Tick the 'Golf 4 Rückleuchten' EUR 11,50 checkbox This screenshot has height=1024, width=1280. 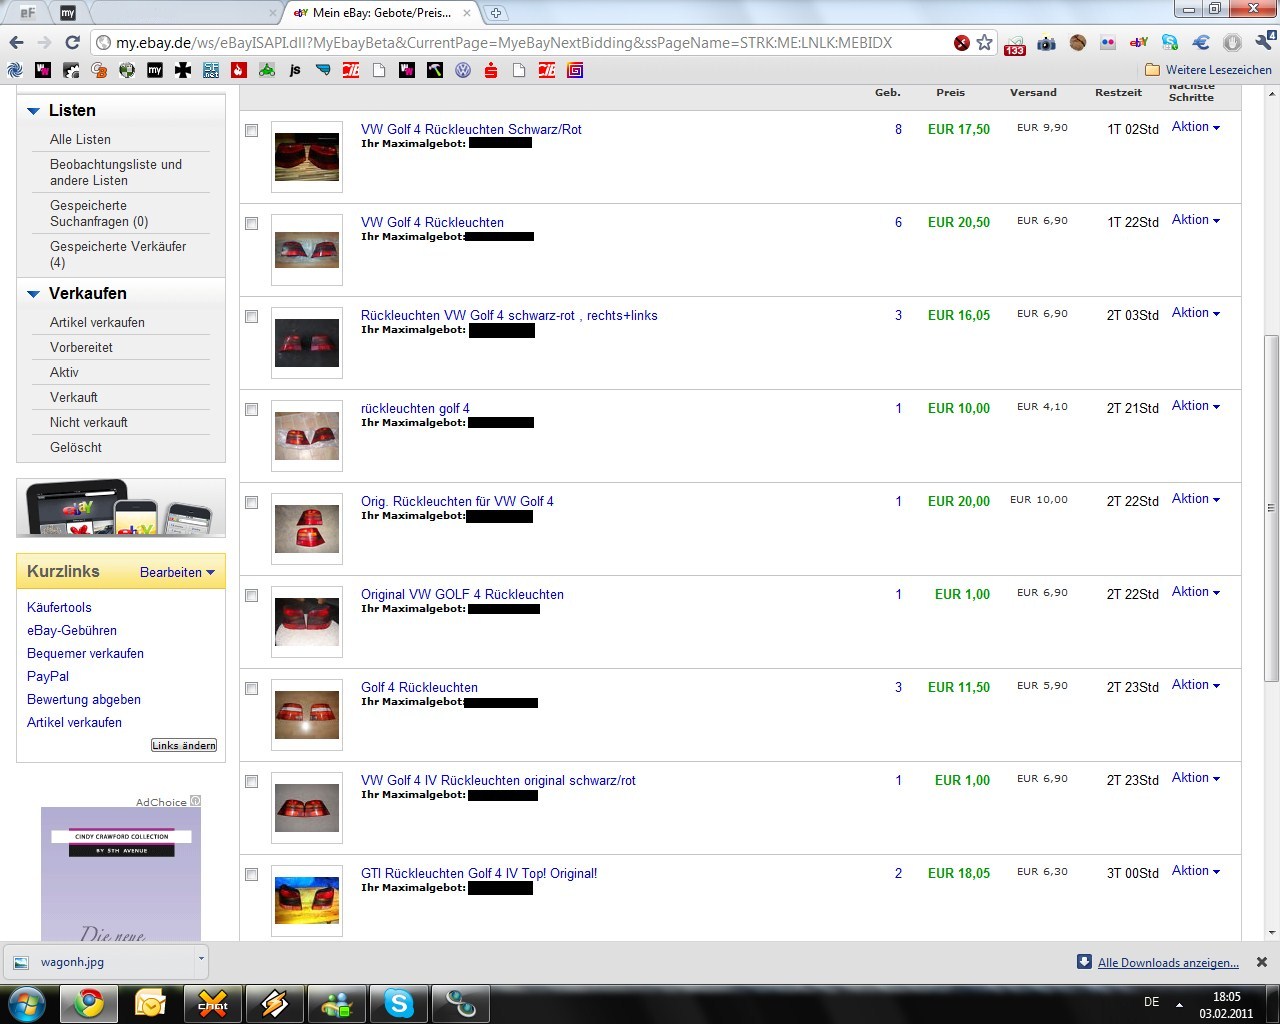pyautogui.click(x=251, y=689)
